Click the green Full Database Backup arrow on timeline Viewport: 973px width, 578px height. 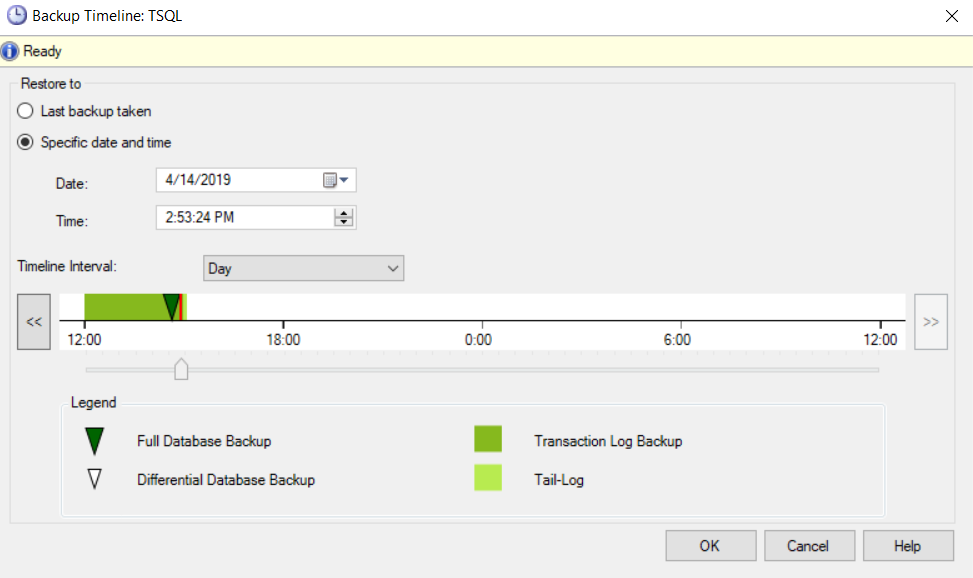click(x=172, y=305)
